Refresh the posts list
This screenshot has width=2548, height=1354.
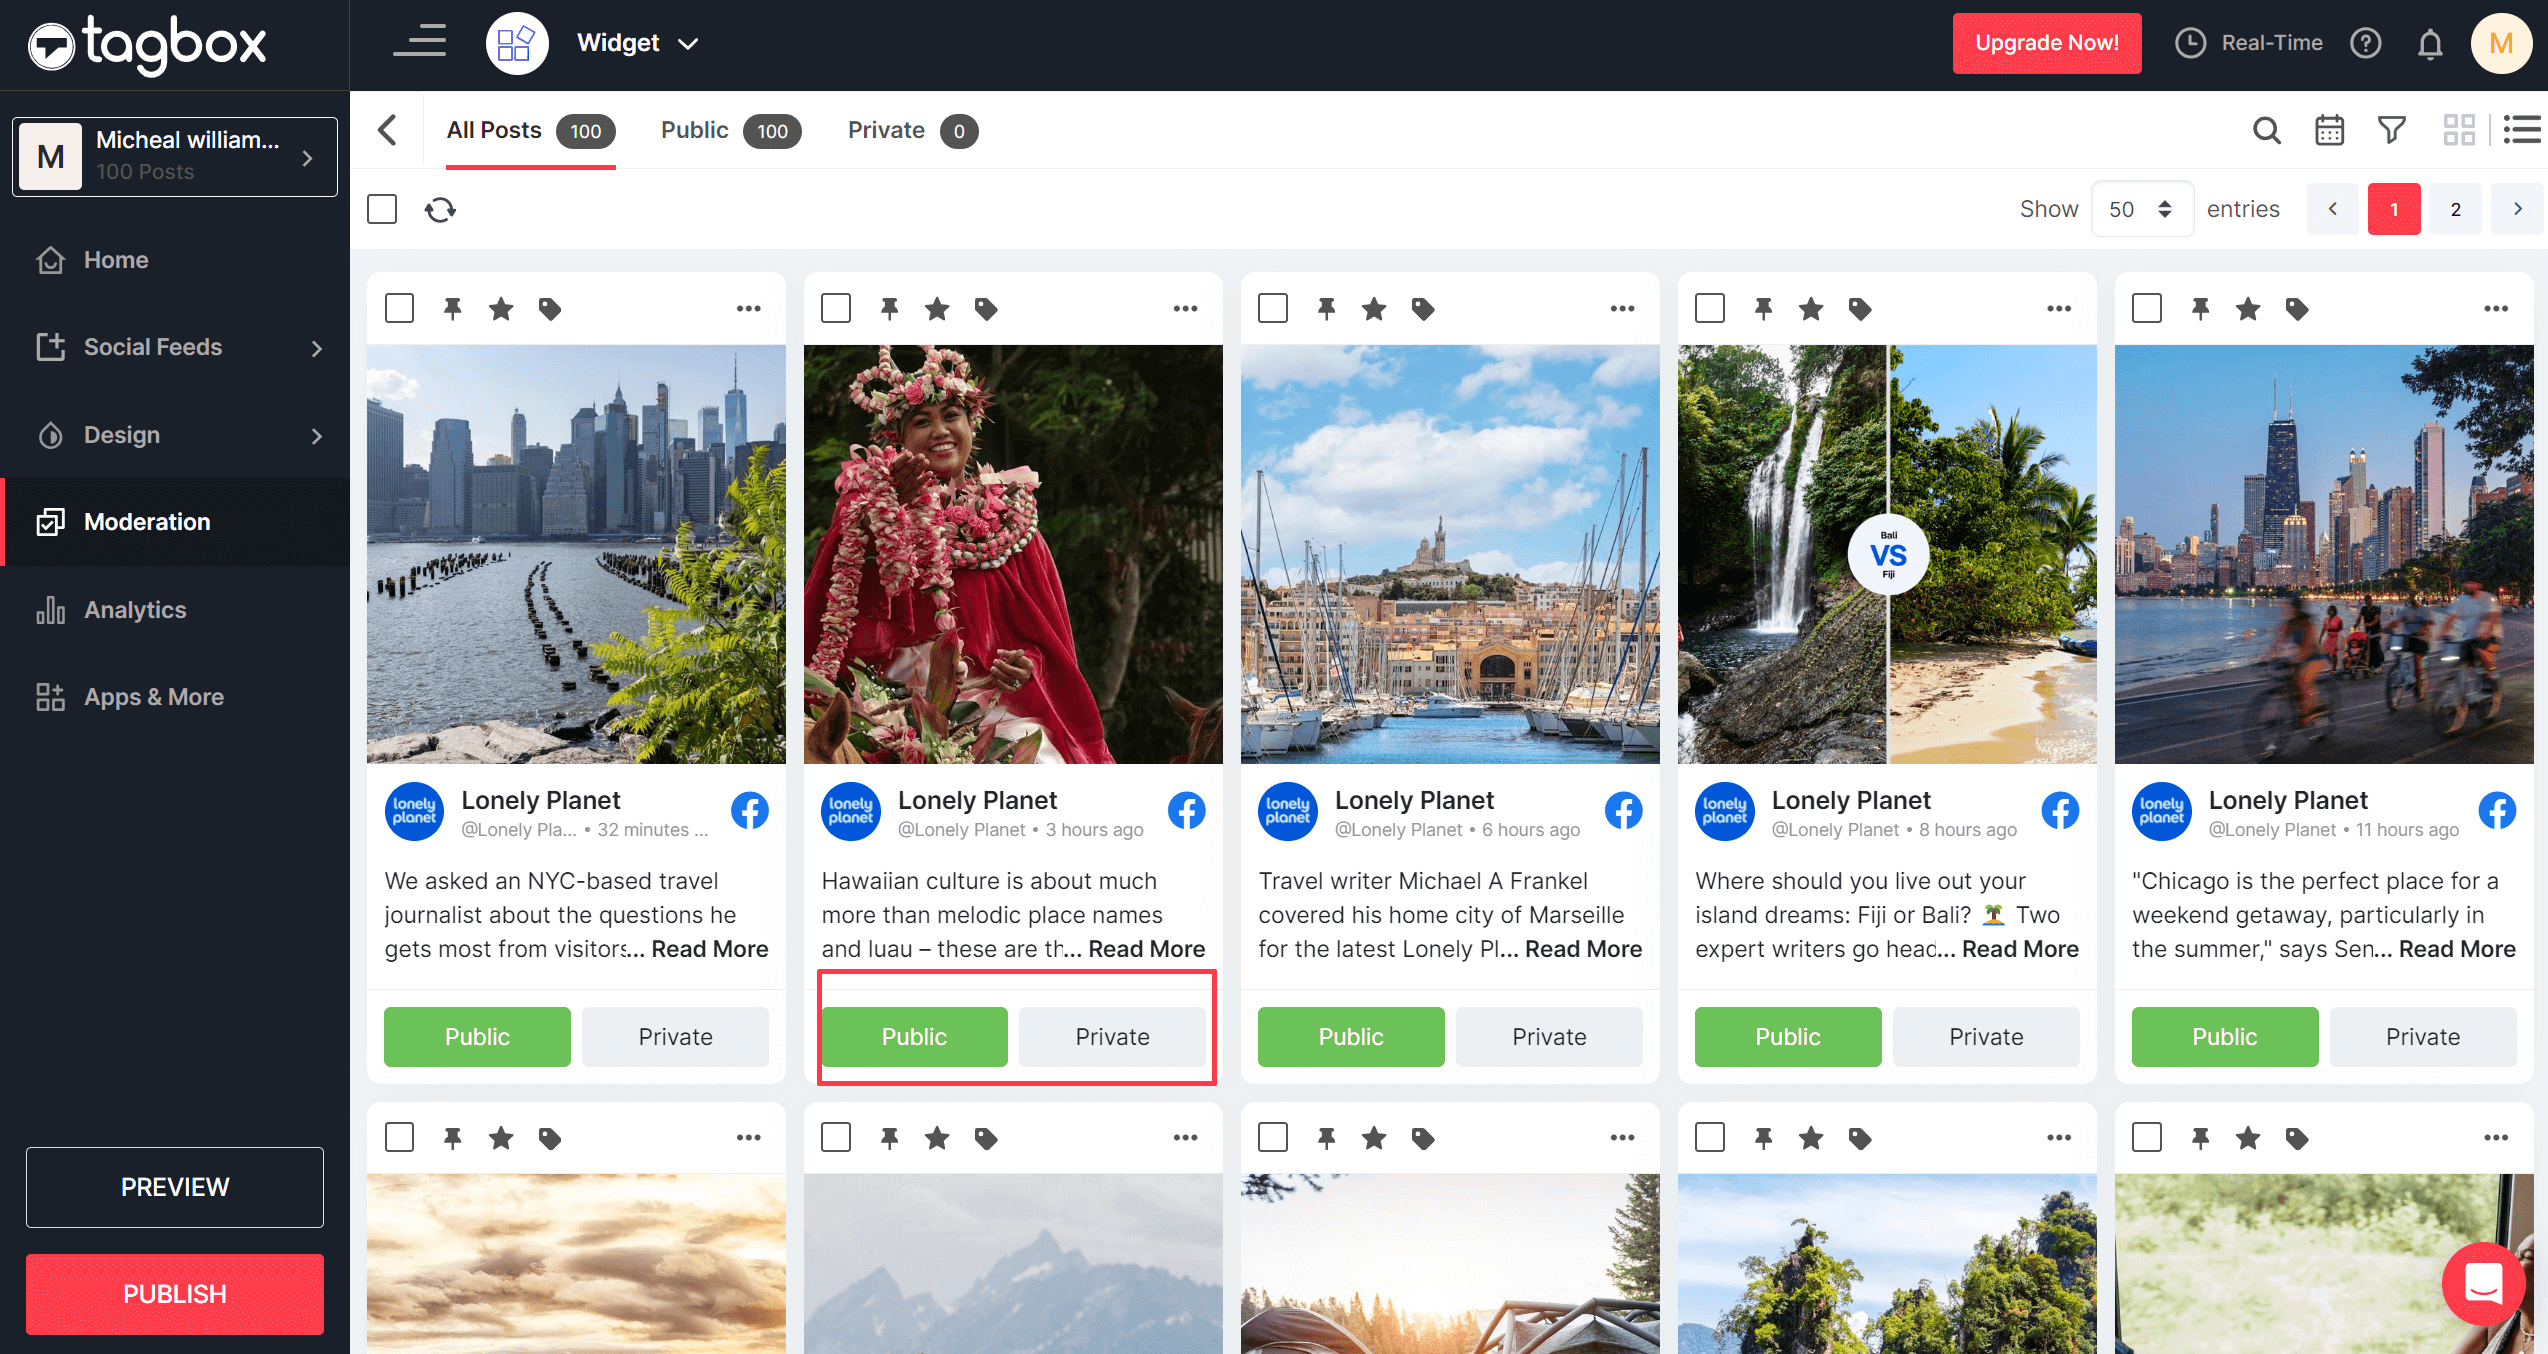coord(440,209)
